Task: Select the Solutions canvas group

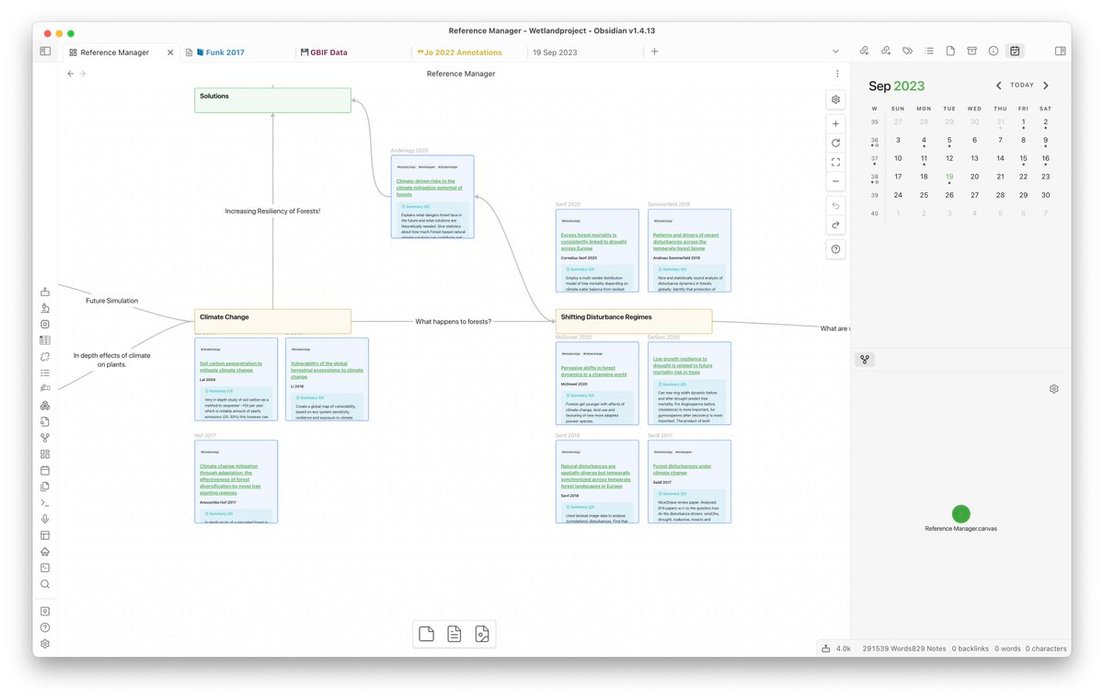Action: [272, 100]
